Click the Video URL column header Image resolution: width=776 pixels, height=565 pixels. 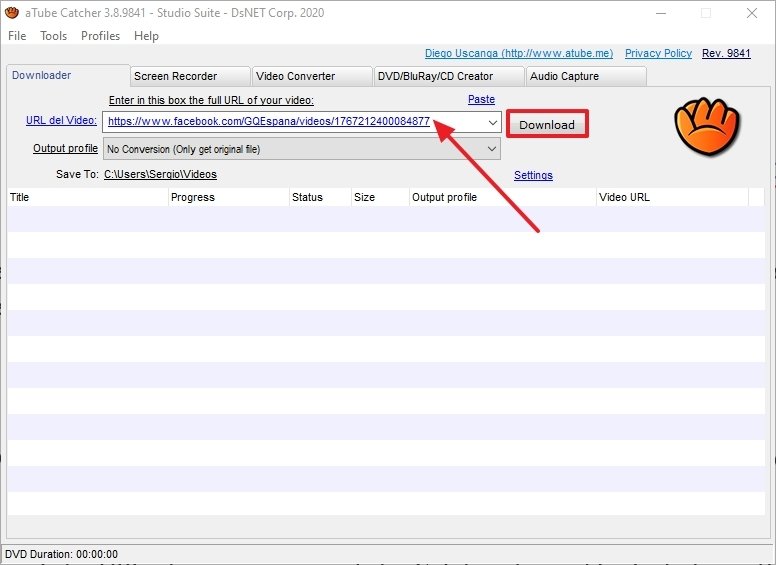(673, 197)
